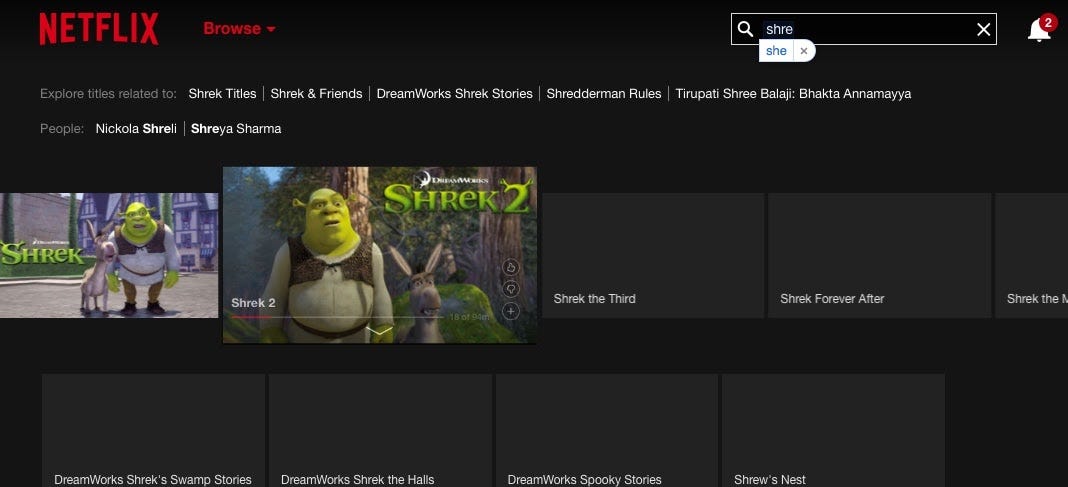Open 'DreamWorks Shrek Stories' related link
Viewport: 1068px width, 487px height.
(x=454, y=94)
